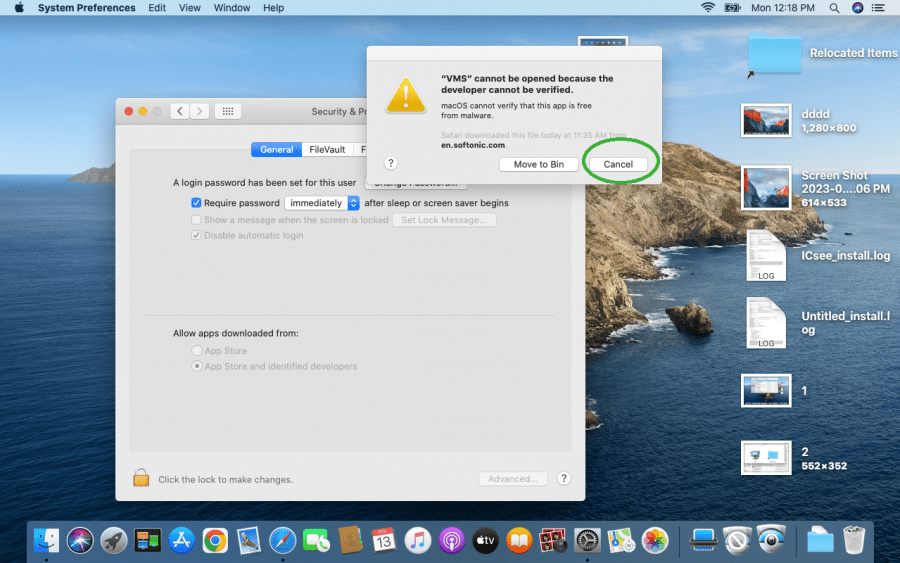
Task: Toggle the Disable automatic login checkbox
Action: point(196,236)
